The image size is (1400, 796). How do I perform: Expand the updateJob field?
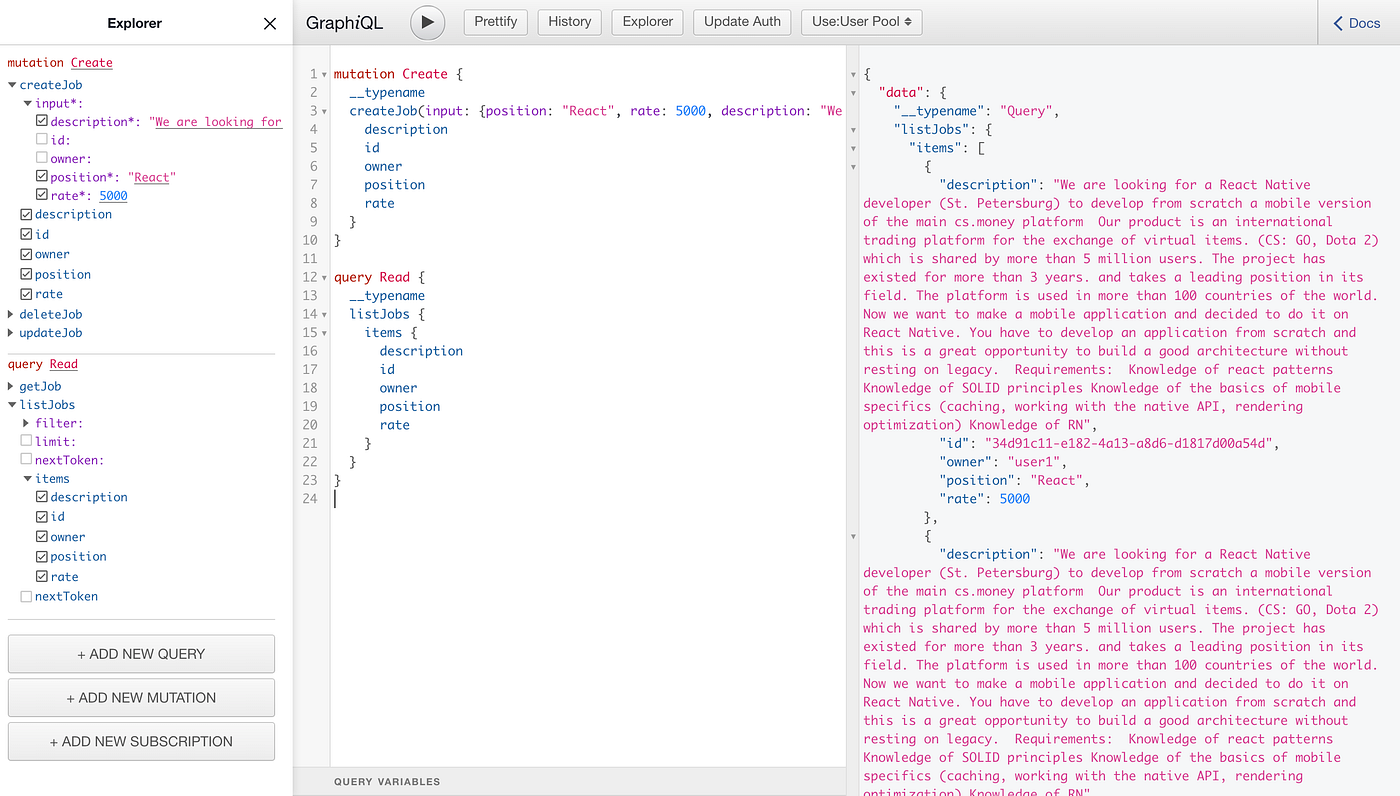point(11,333)
